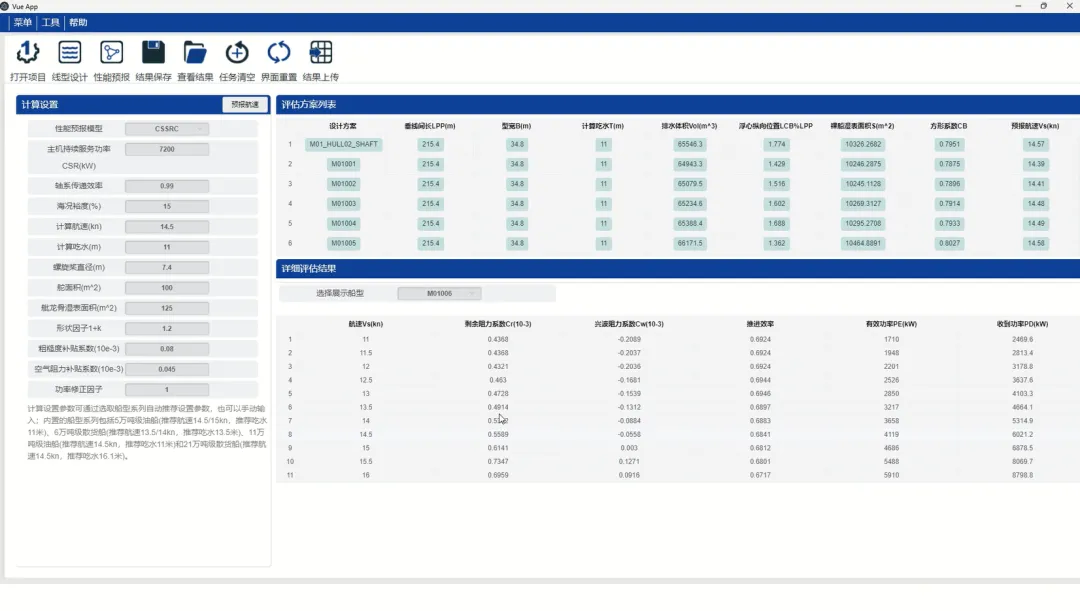
Task: Select design scheme M01004 in list
Action: (x=343, y=223)
